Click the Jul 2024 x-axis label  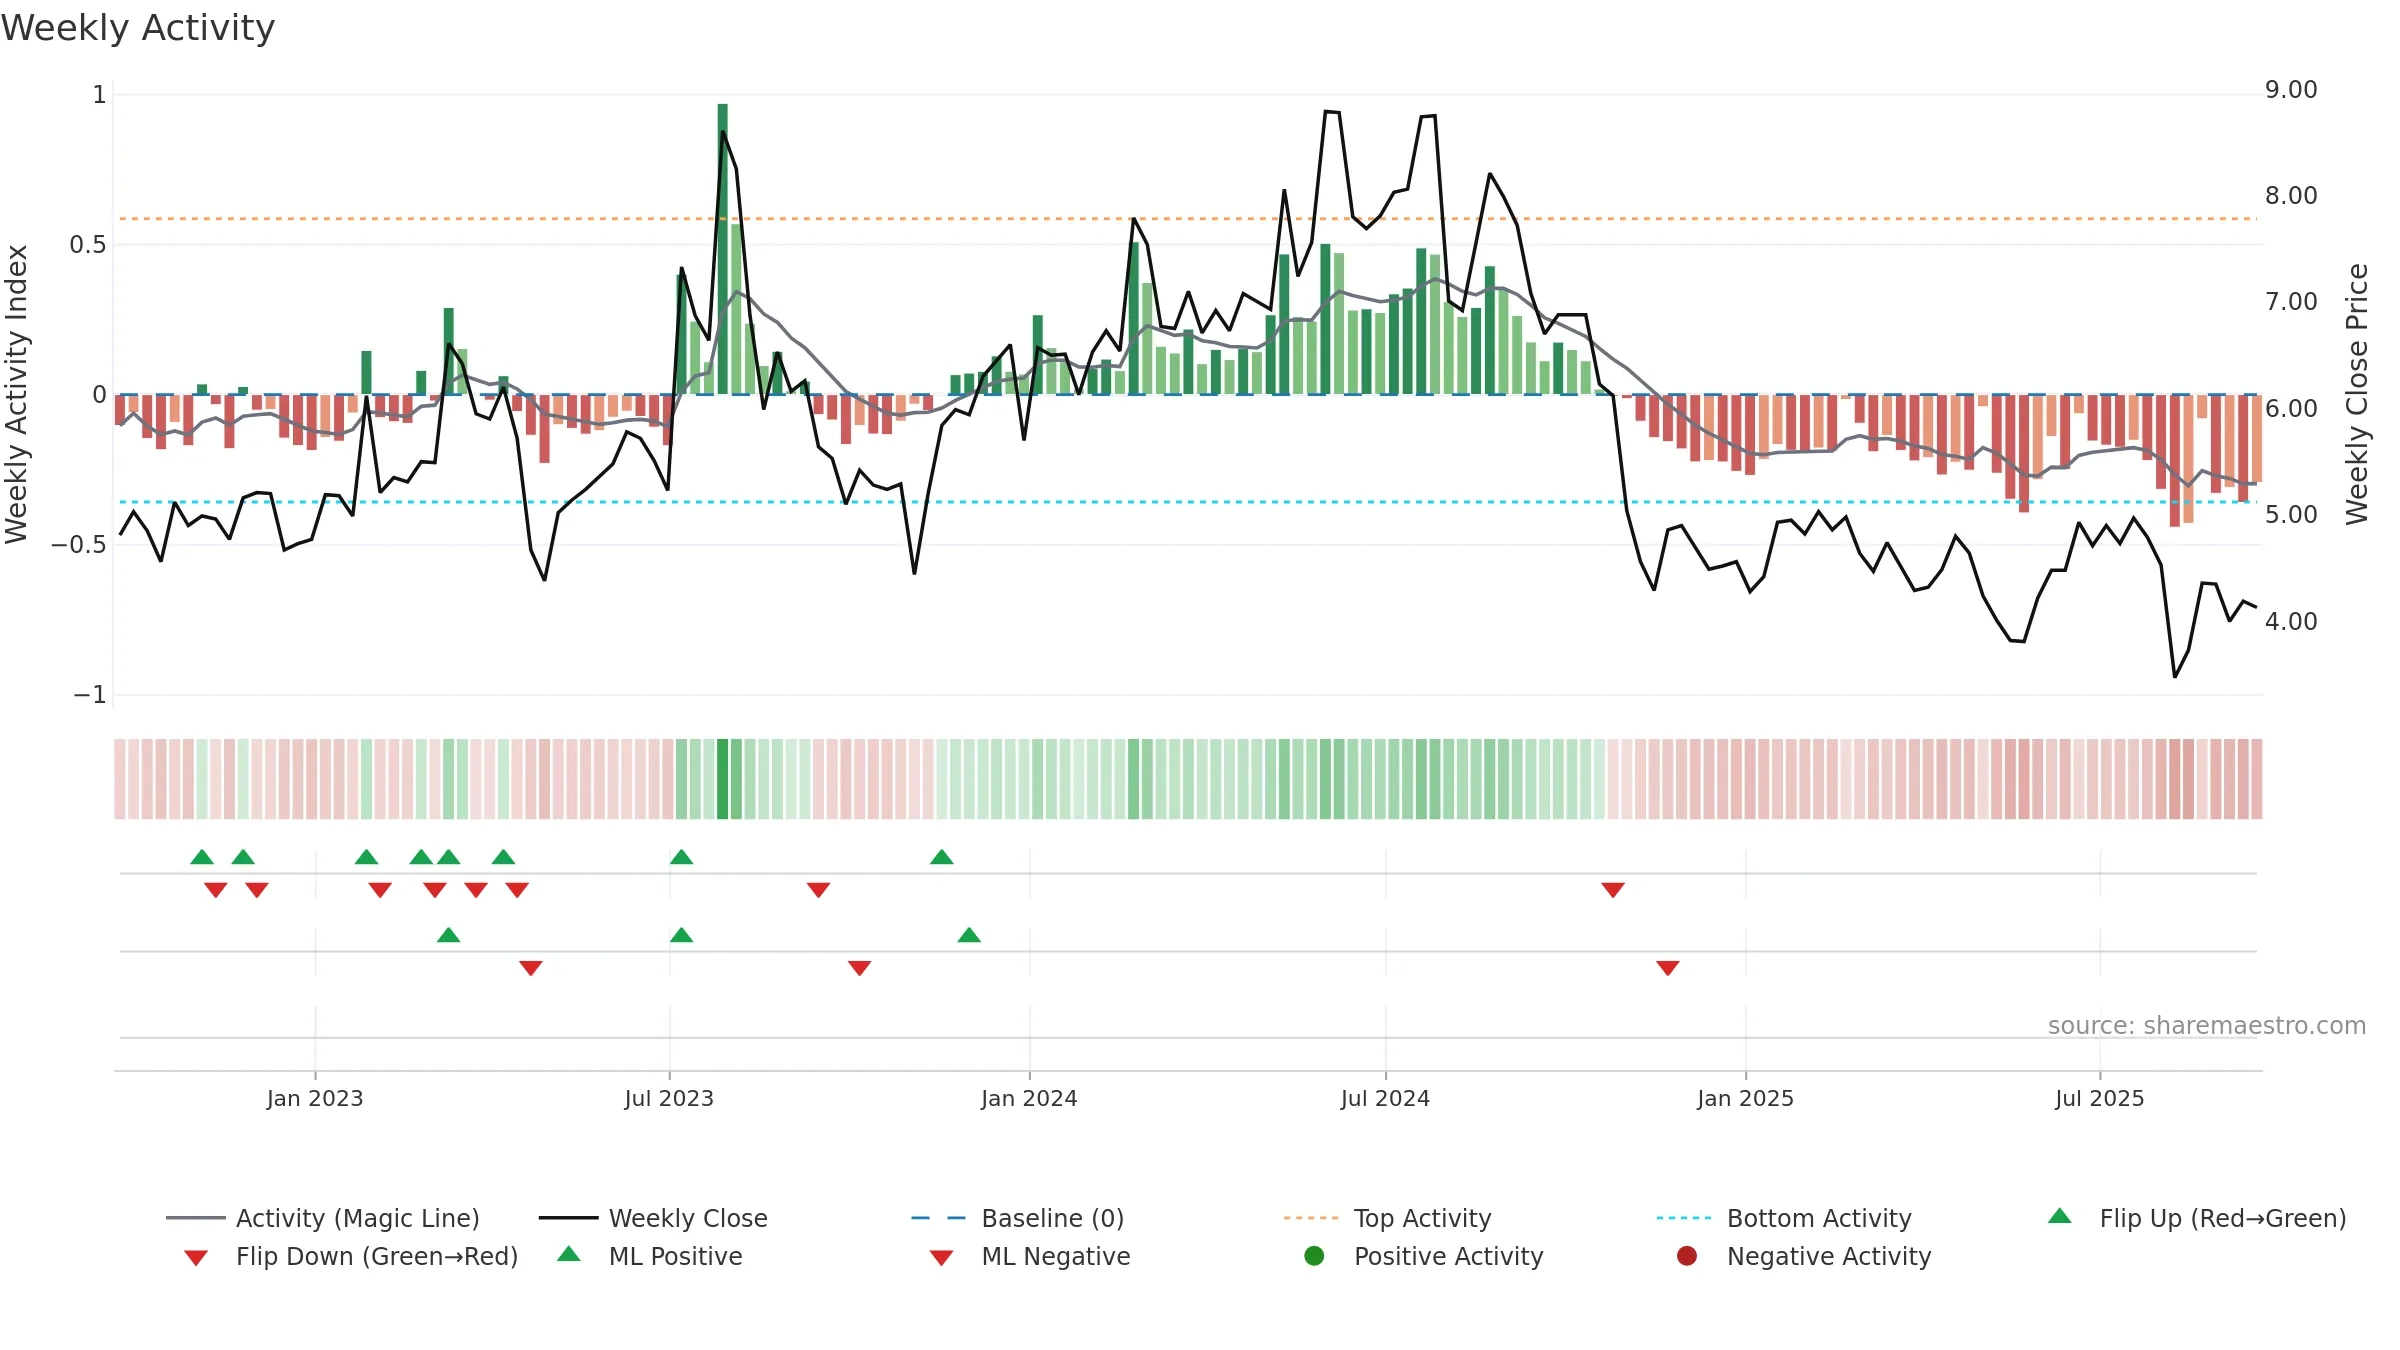click(1385, 1098)
